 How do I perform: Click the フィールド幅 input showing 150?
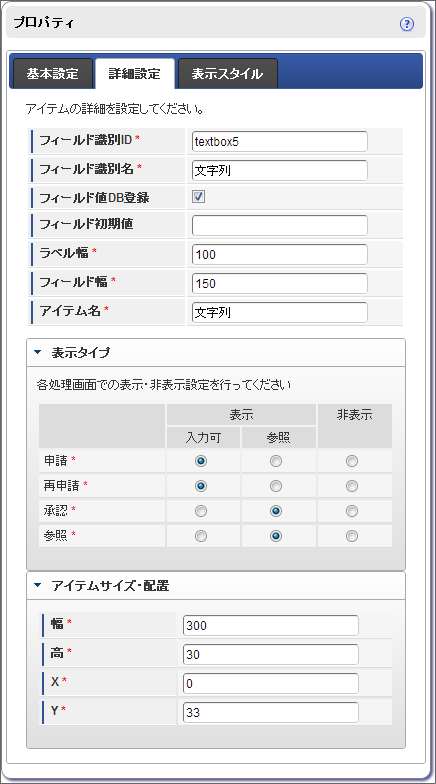coord(280,284)
